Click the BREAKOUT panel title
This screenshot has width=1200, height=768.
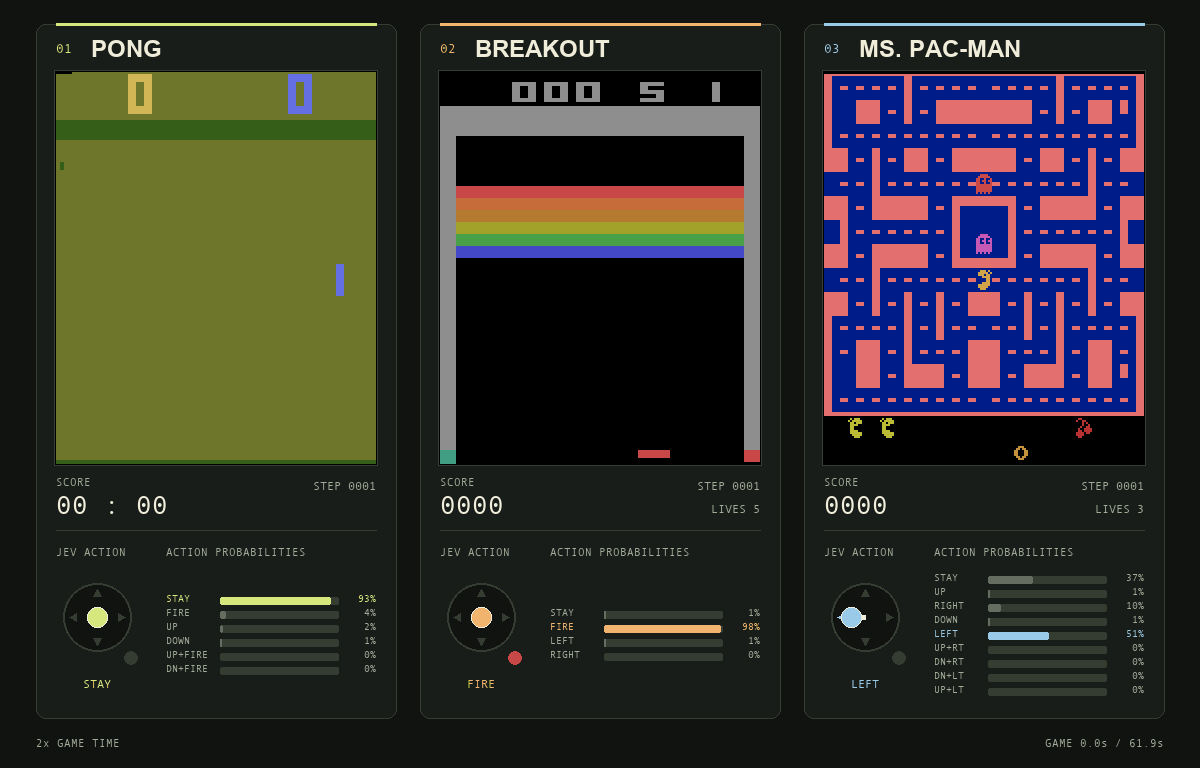[542, 49]
